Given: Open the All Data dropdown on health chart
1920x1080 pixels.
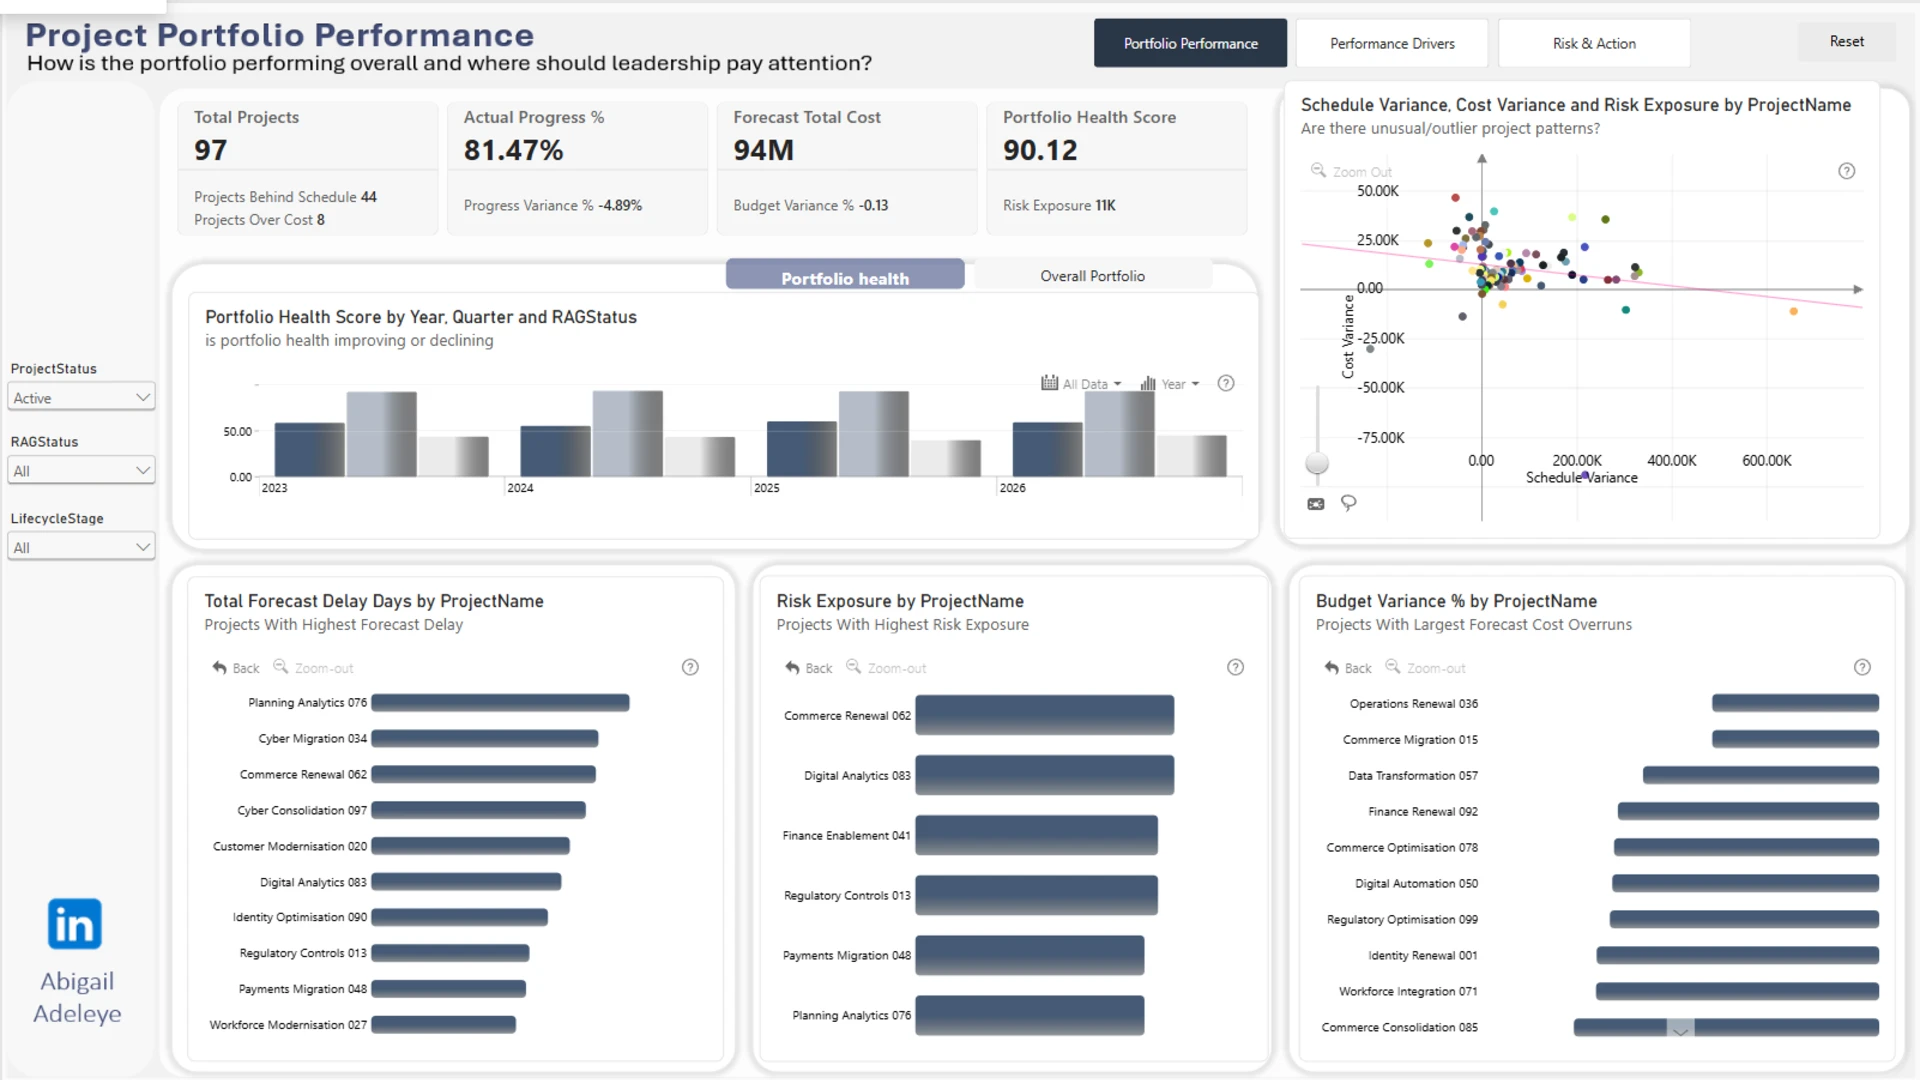Looking at the screenshot, I should click(1082, 383).
